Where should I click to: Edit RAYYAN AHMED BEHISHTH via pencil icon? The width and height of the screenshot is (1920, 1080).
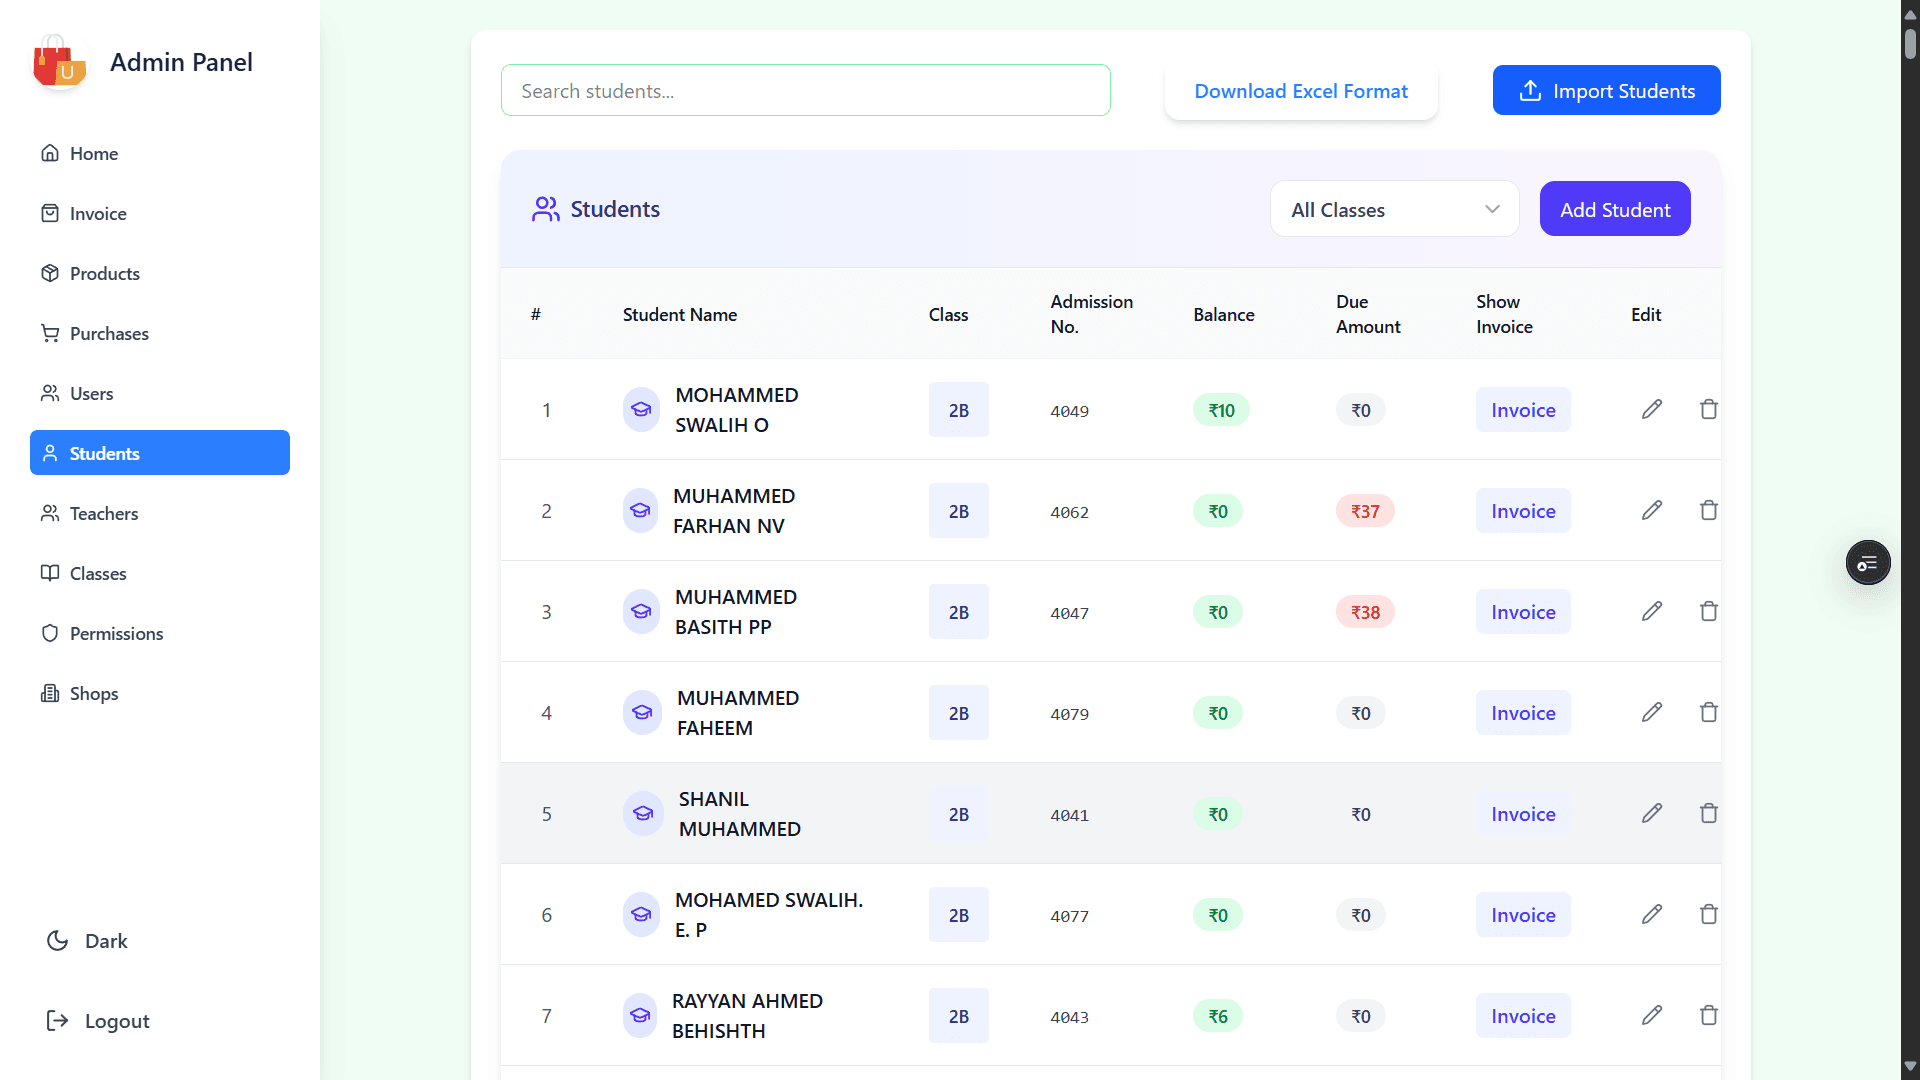(x=1652, y=1015)
